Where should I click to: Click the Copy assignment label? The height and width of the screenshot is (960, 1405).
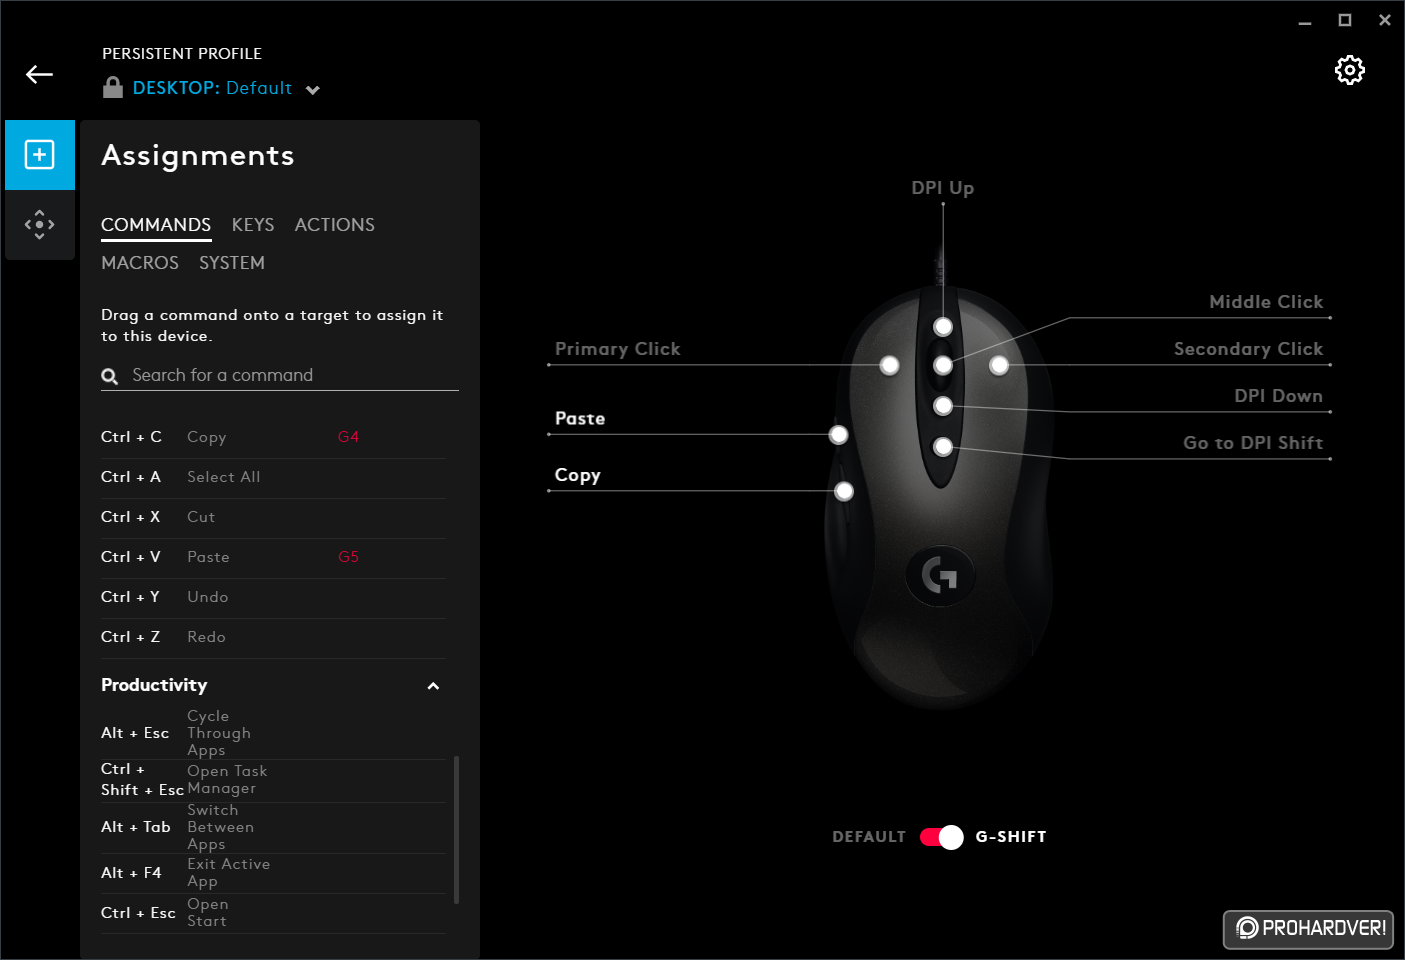coord(578,476)
